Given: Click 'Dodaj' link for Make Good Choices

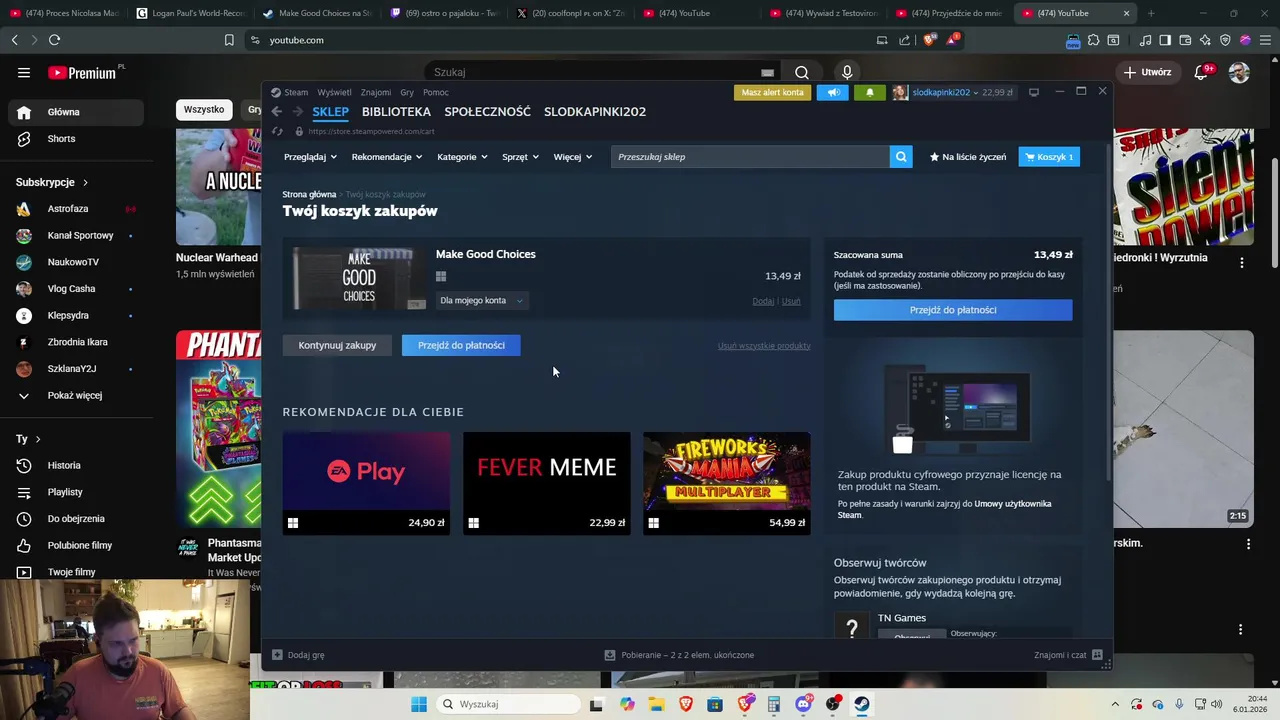Looking at the screenshot, I should [763, 301].
